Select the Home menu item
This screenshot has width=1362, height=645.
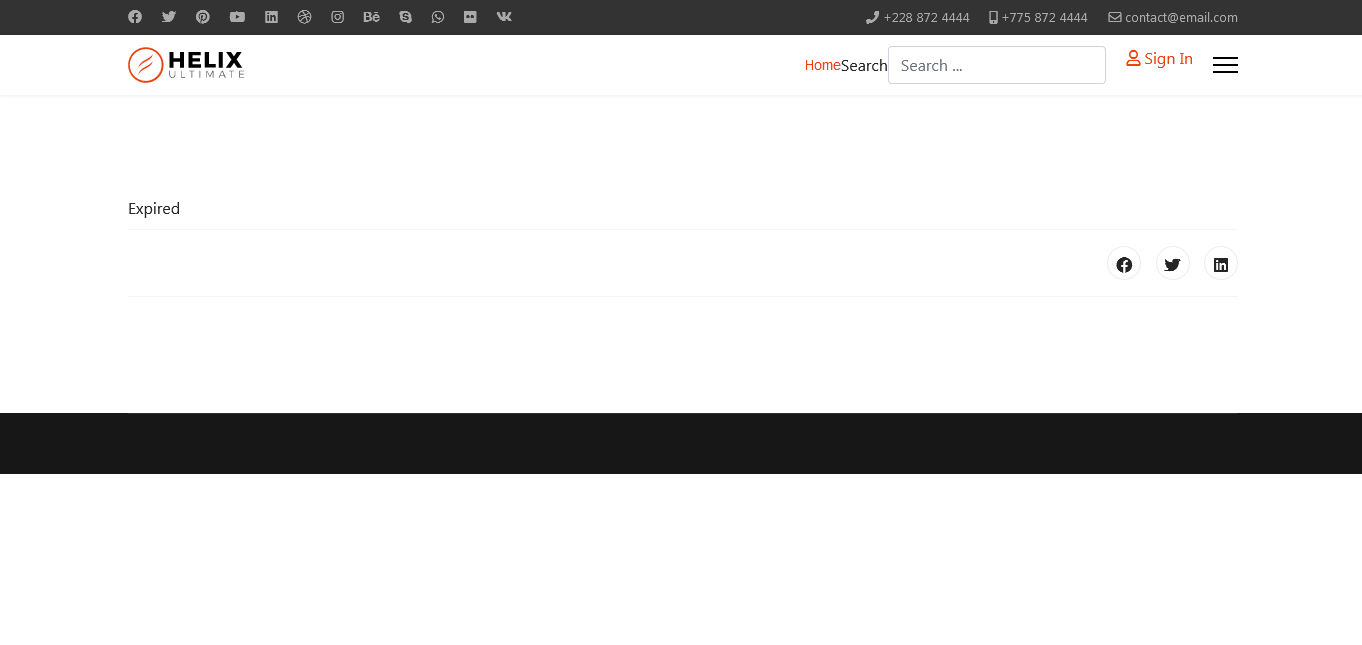pyautogui.click(x=822, y=65)
